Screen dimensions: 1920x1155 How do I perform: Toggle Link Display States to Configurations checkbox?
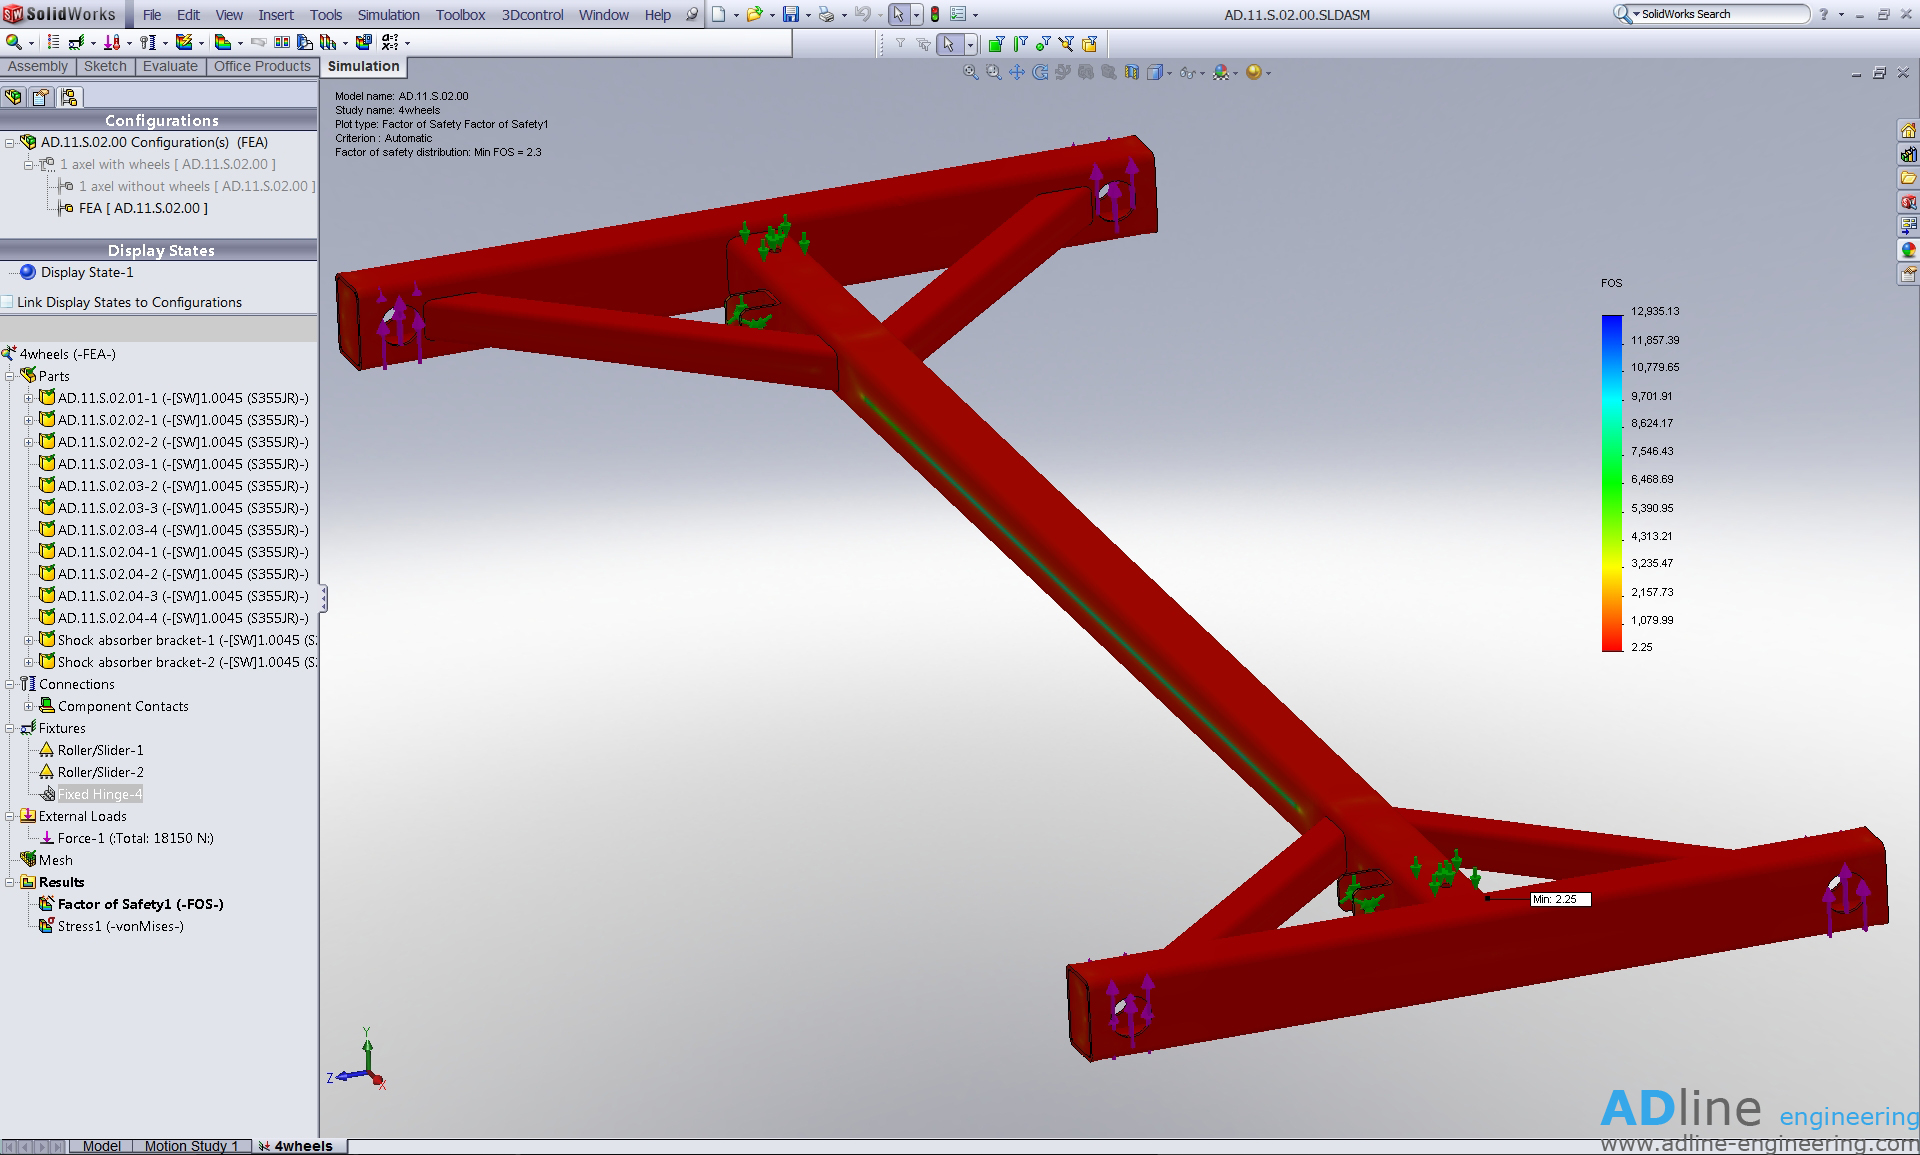pos(7,302)
